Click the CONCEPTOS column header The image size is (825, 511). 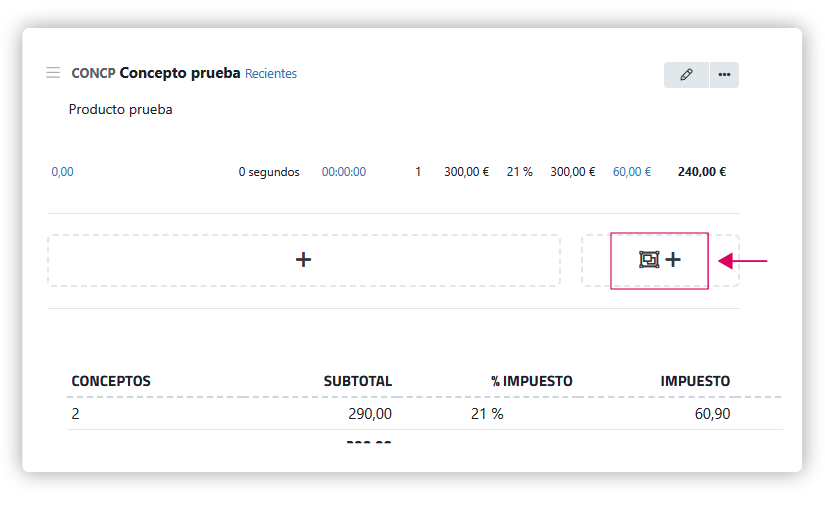pos(111,381)
